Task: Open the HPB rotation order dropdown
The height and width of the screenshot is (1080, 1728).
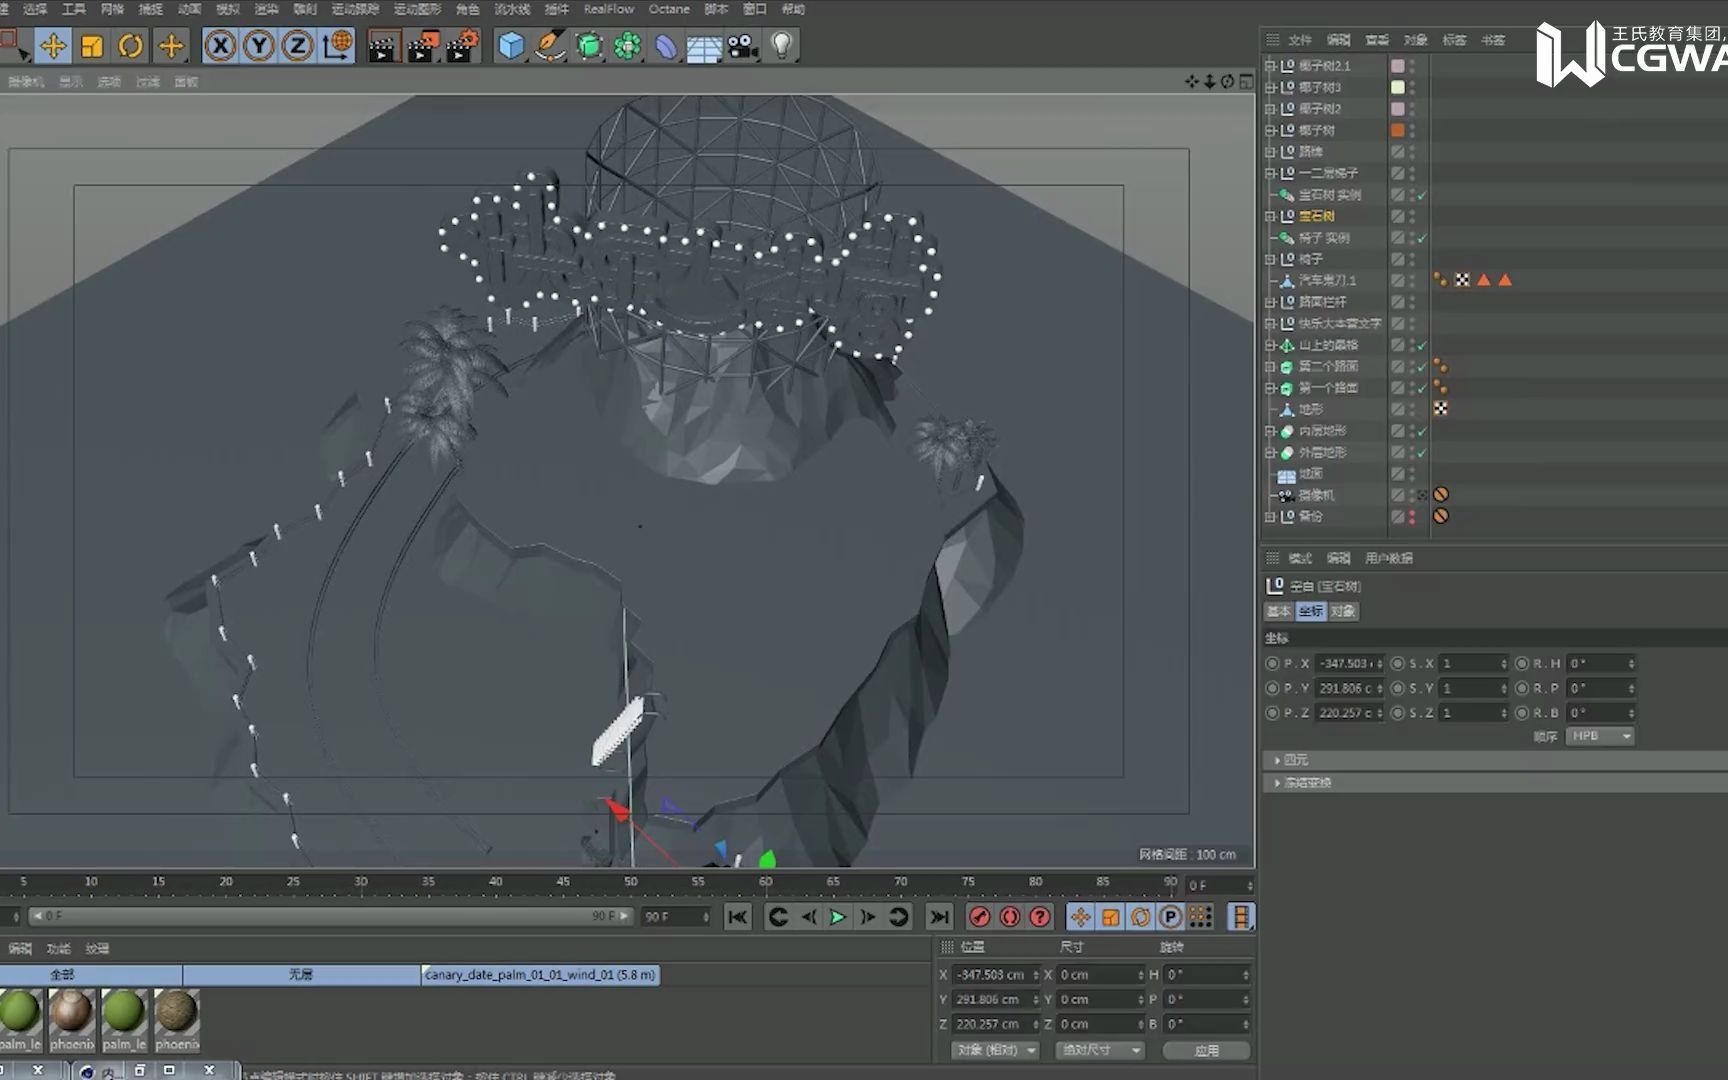Action: (1600, 736)
